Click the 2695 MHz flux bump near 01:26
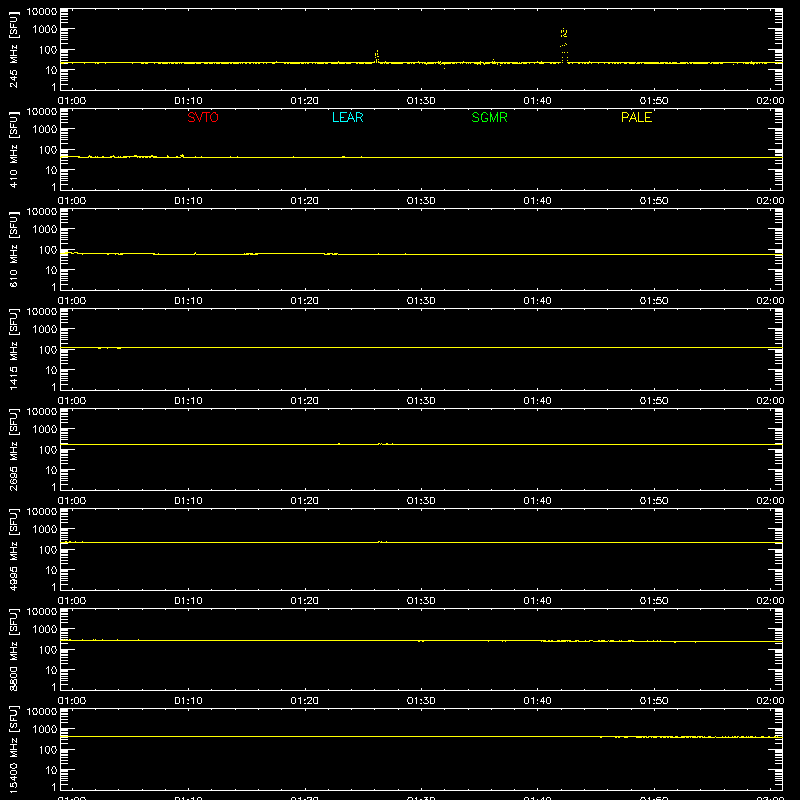 point(385,444)
